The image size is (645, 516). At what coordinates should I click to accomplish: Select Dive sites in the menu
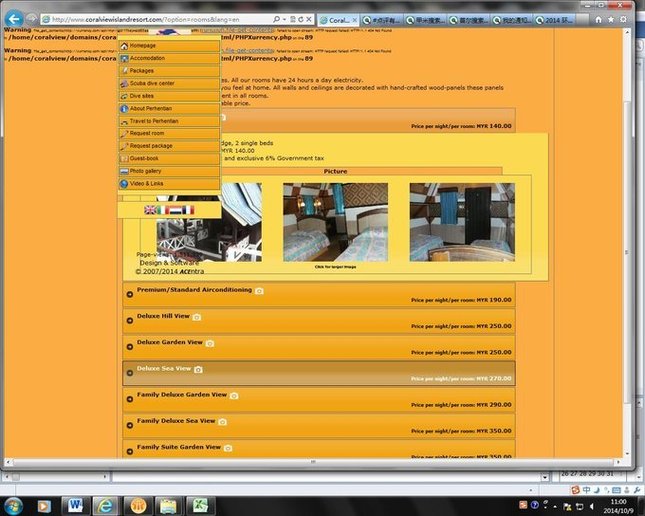169,96
